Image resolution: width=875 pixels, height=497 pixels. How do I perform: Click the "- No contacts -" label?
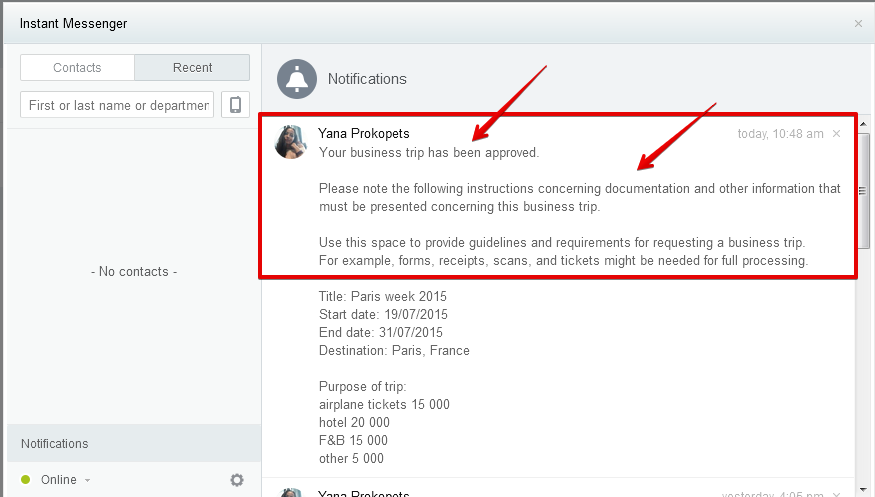134,272
